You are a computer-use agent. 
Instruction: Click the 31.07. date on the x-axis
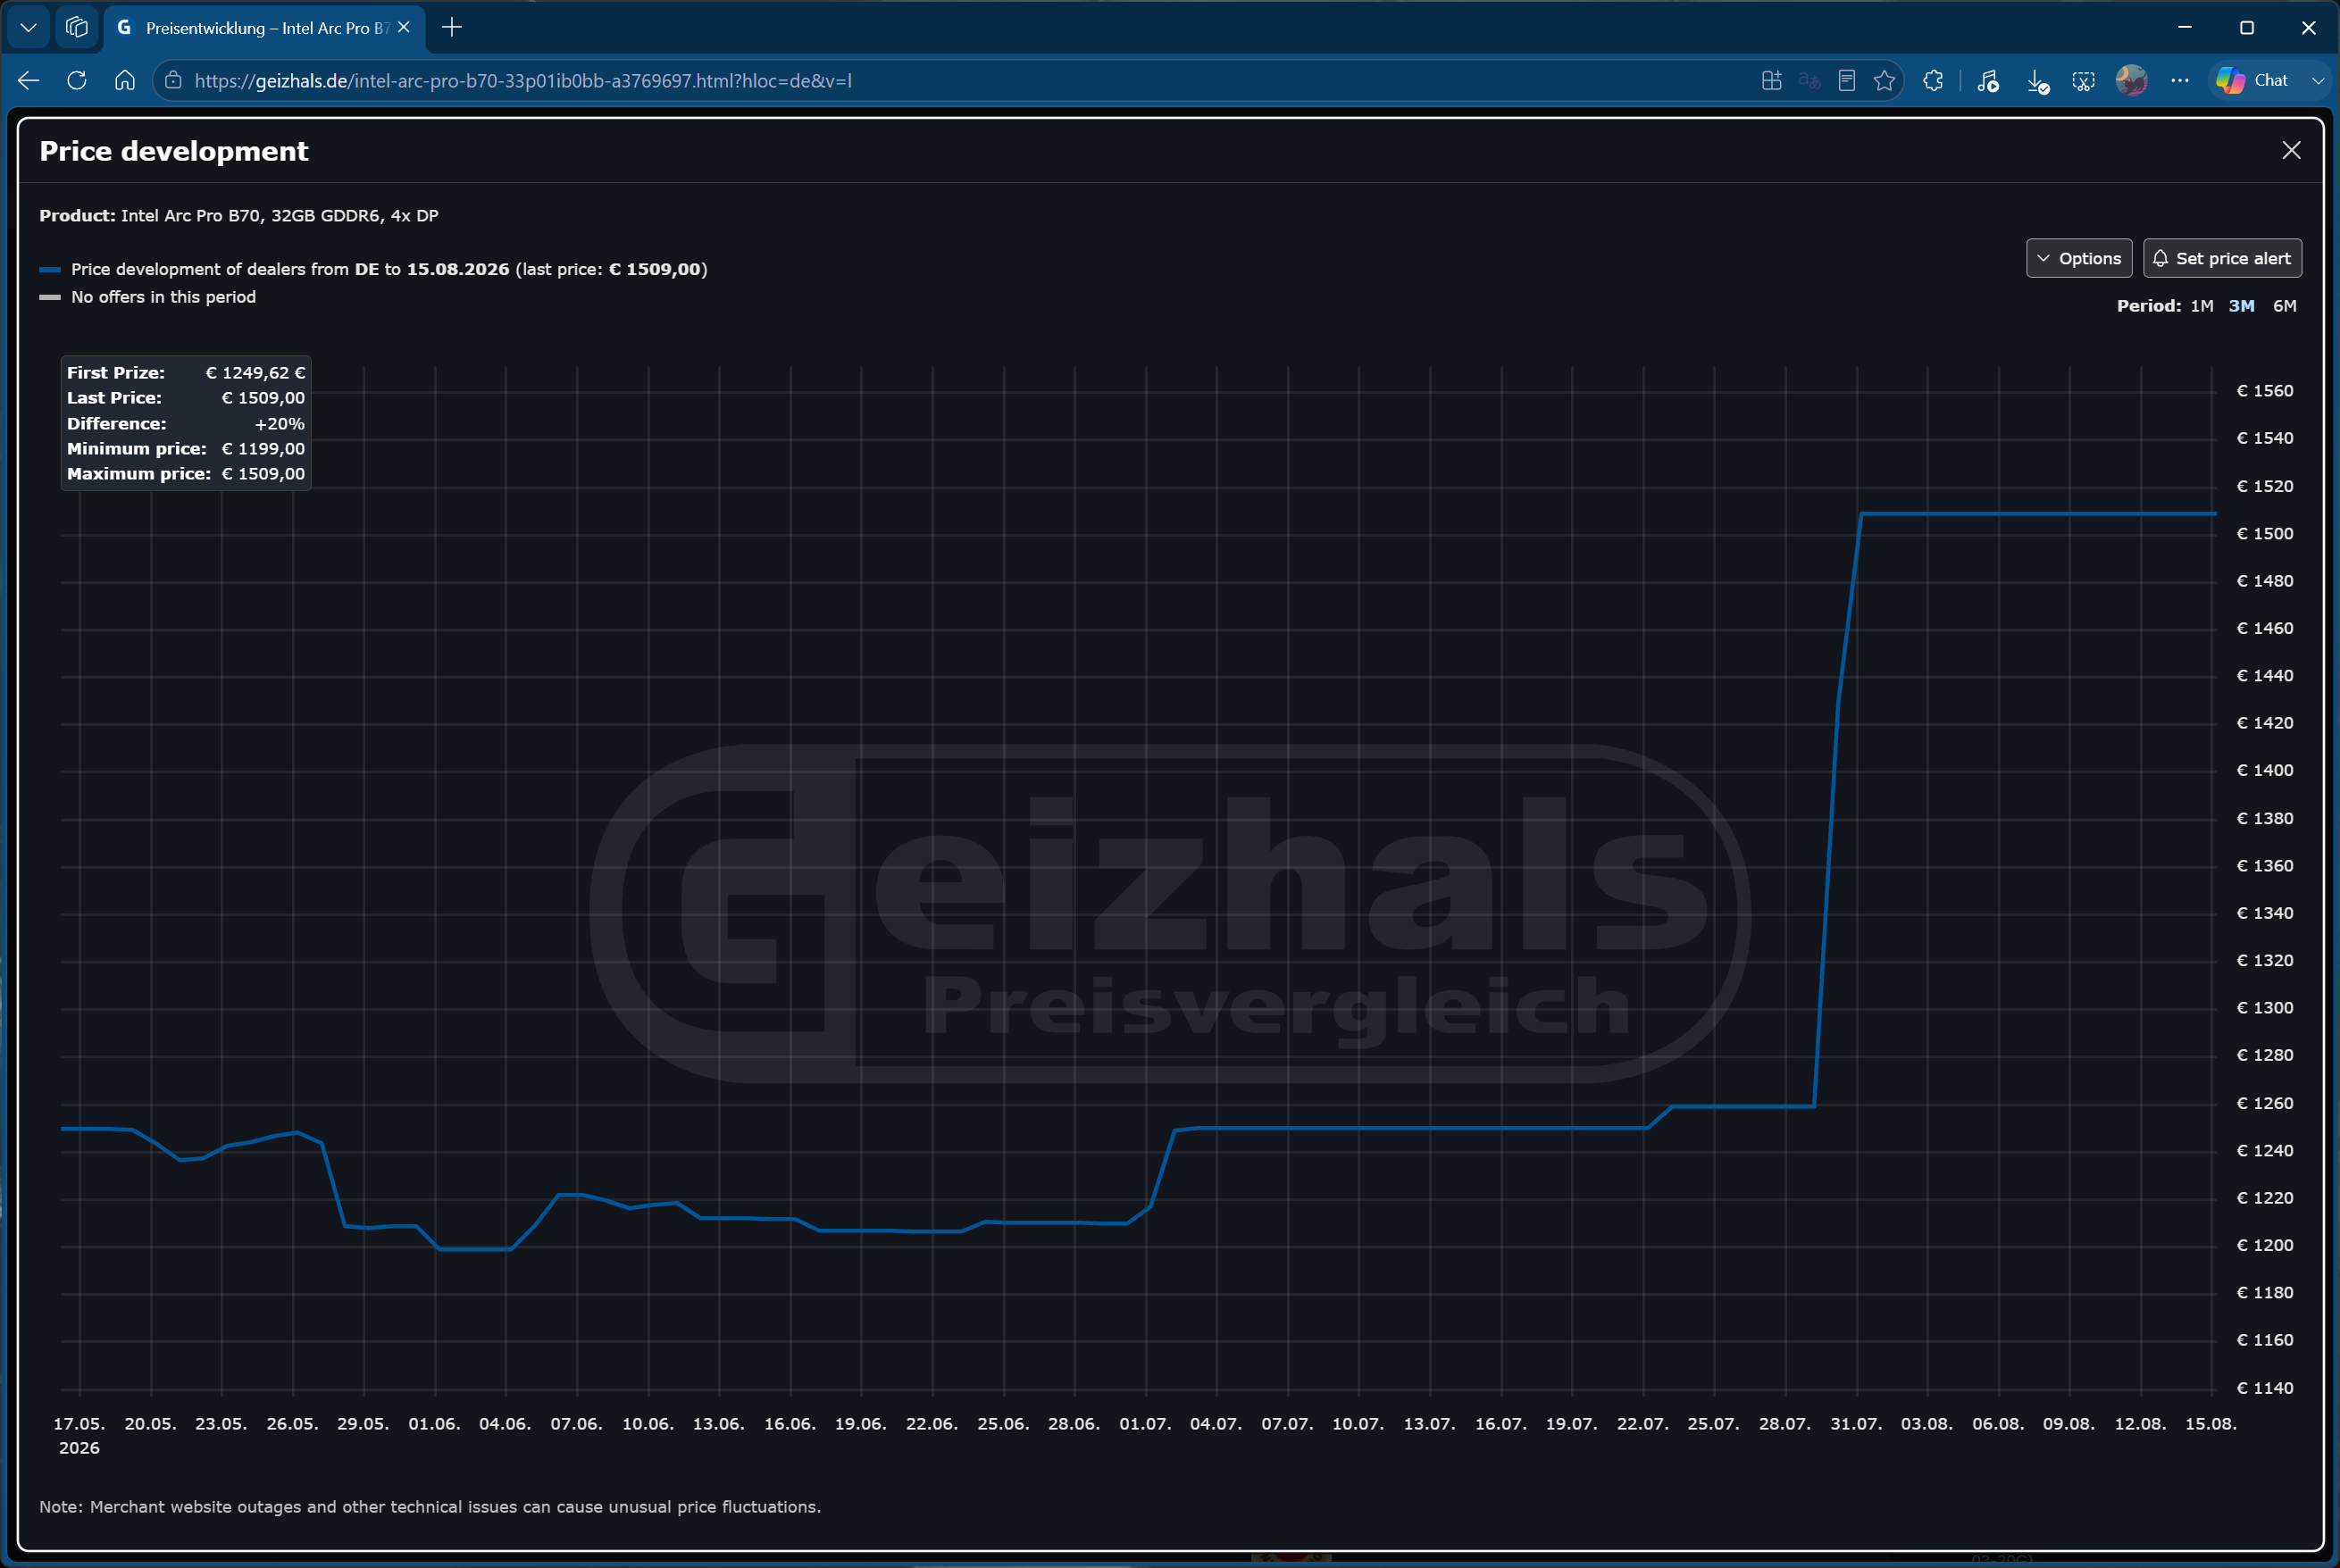point(1855,1423)
